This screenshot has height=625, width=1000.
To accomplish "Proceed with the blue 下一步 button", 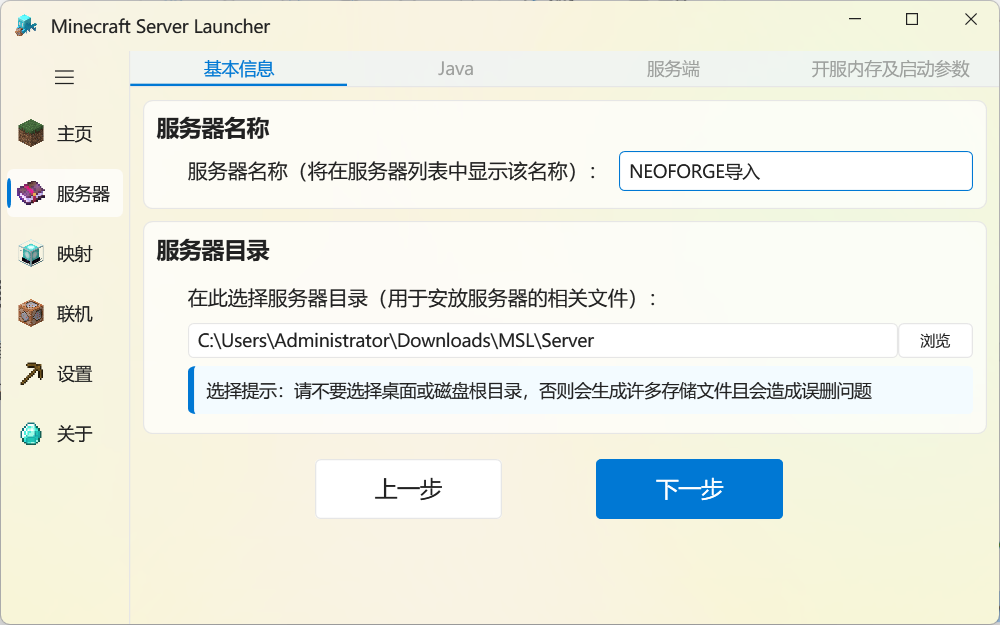I will pyautogui.click(x=689, y=489).
